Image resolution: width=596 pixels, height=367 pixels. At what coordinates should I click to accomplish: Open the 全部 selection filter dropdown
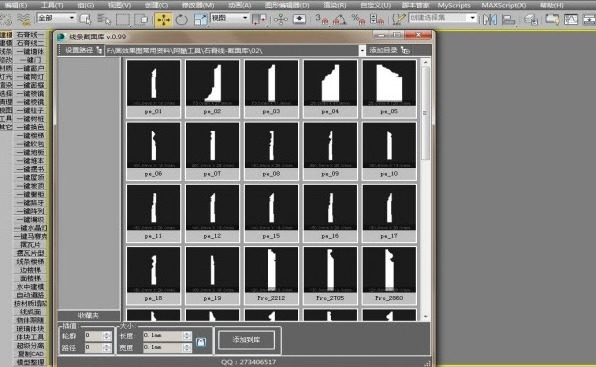tap(56, 18)
